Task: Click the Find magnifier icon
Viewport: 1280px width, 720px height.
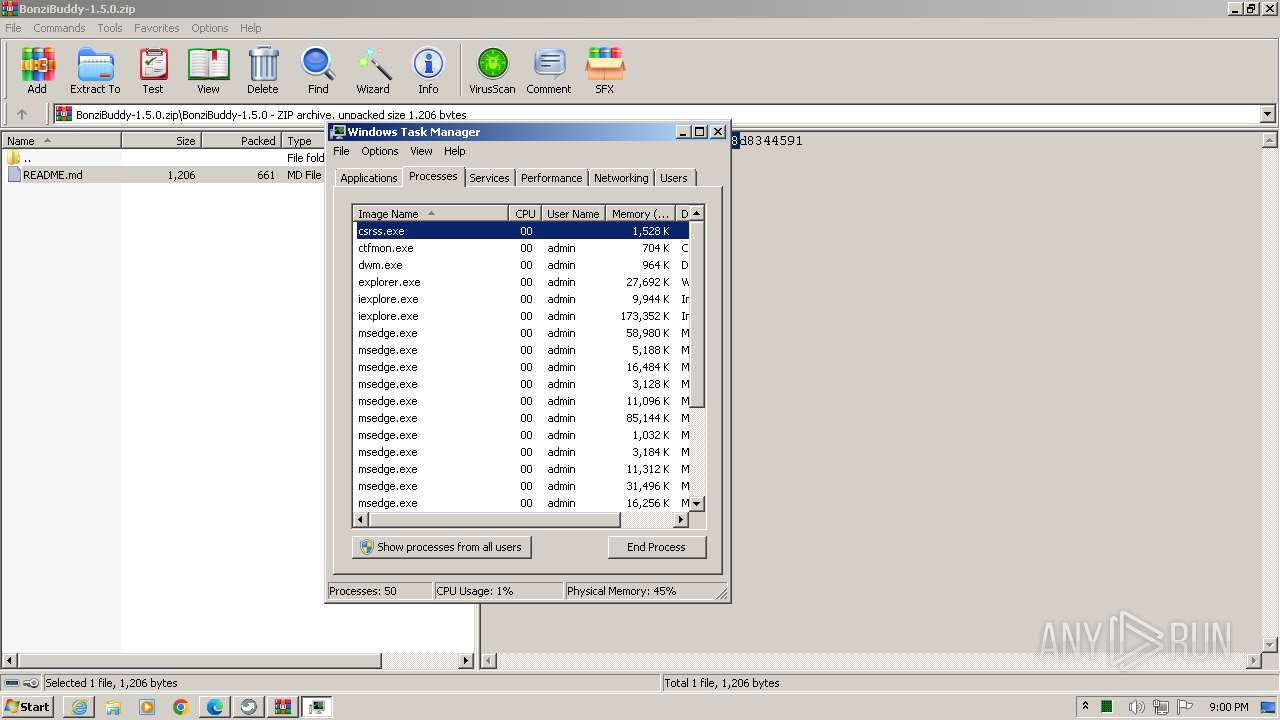Action: click(x=318, y=70)
